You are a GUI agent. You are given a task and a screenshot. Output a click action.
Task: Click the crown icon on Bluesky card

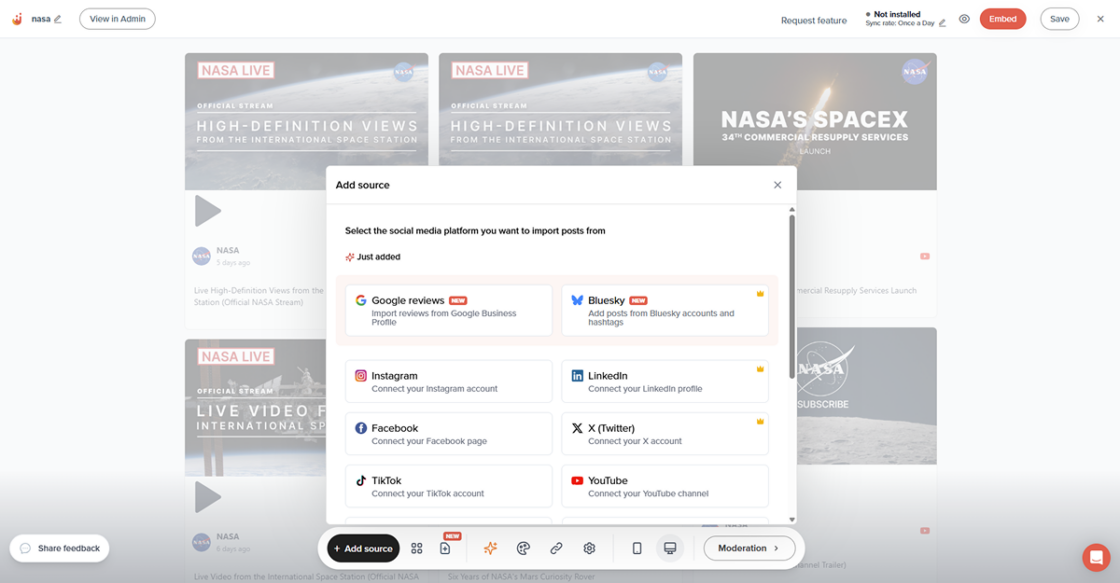pyautogui.click(x=760, y=294)
